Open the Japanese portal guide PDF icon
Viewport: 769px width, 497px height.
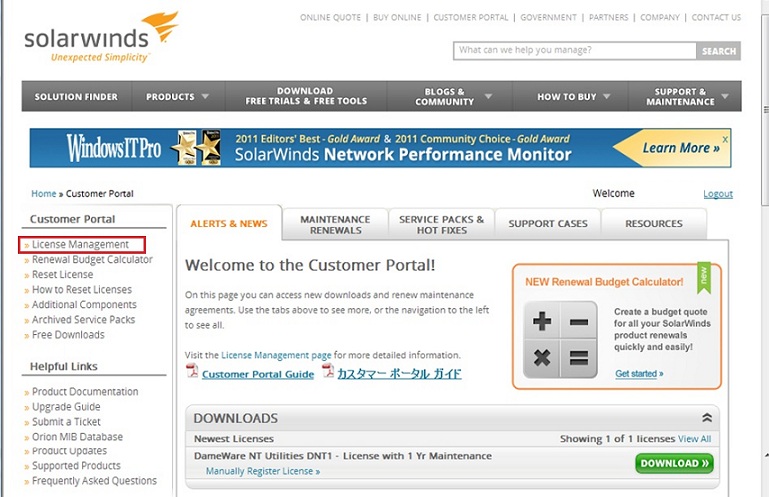pyautogui.click(x=328, y=371)
